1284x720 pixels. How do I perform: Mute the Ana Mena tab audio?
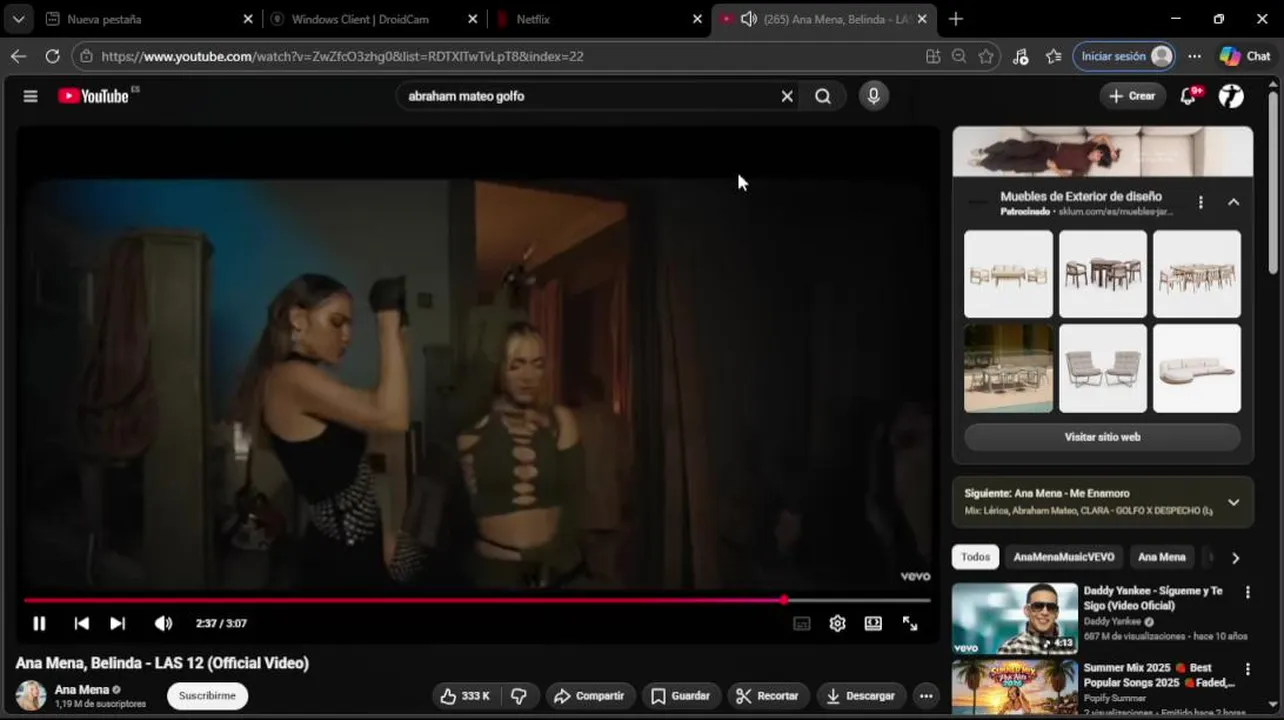748,19
